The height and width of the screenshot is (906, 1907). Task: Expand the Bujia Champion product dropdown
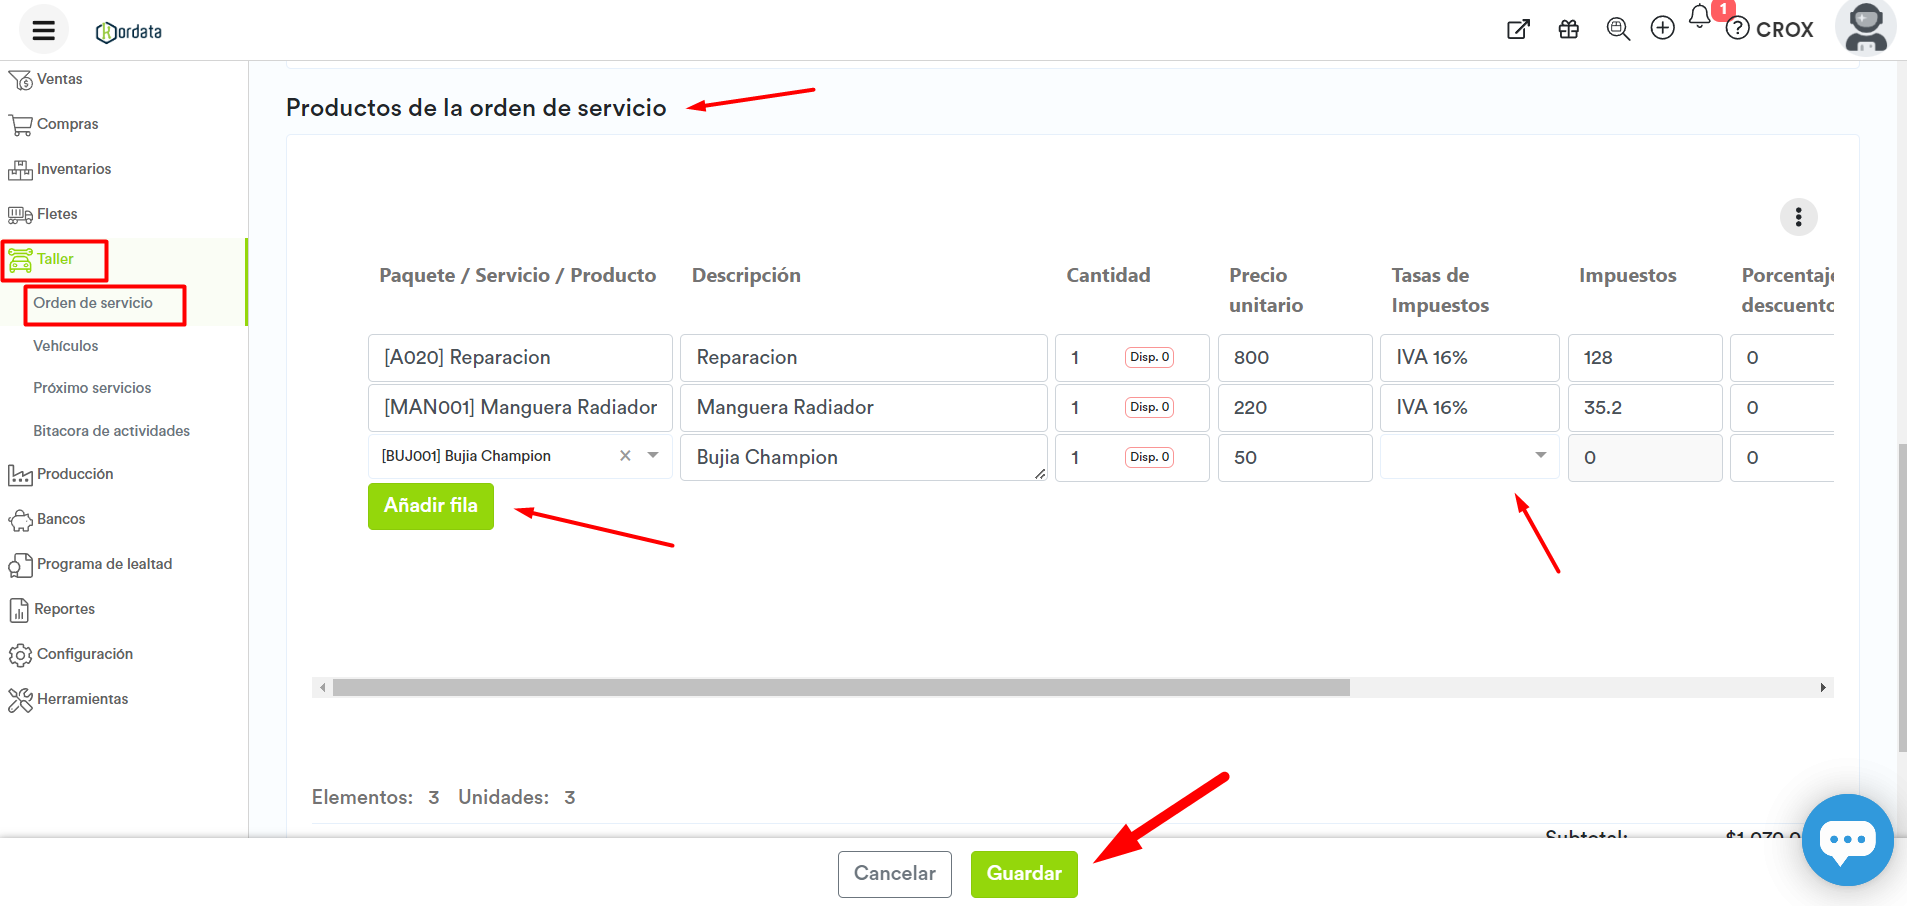(x=653, y=455)
